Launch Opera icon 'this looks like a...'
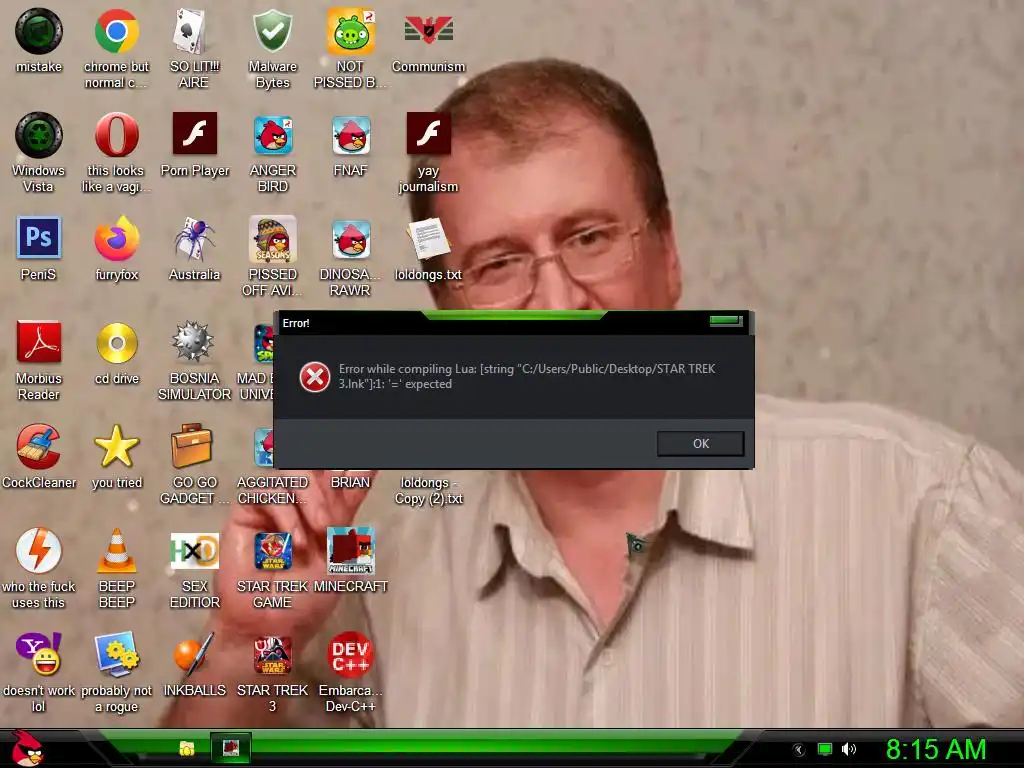The height and width of the screenshot is (768, 1024). [x=116, y=135]
